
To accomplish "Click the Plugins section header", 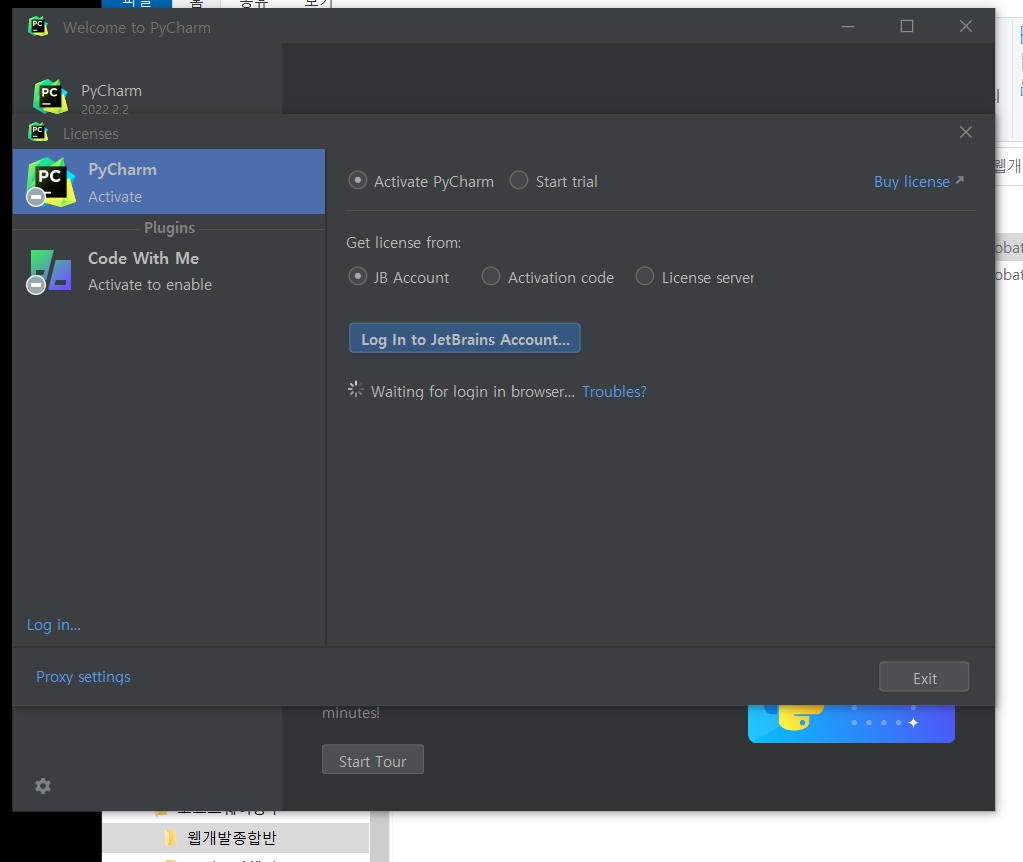I will [169, 228].
